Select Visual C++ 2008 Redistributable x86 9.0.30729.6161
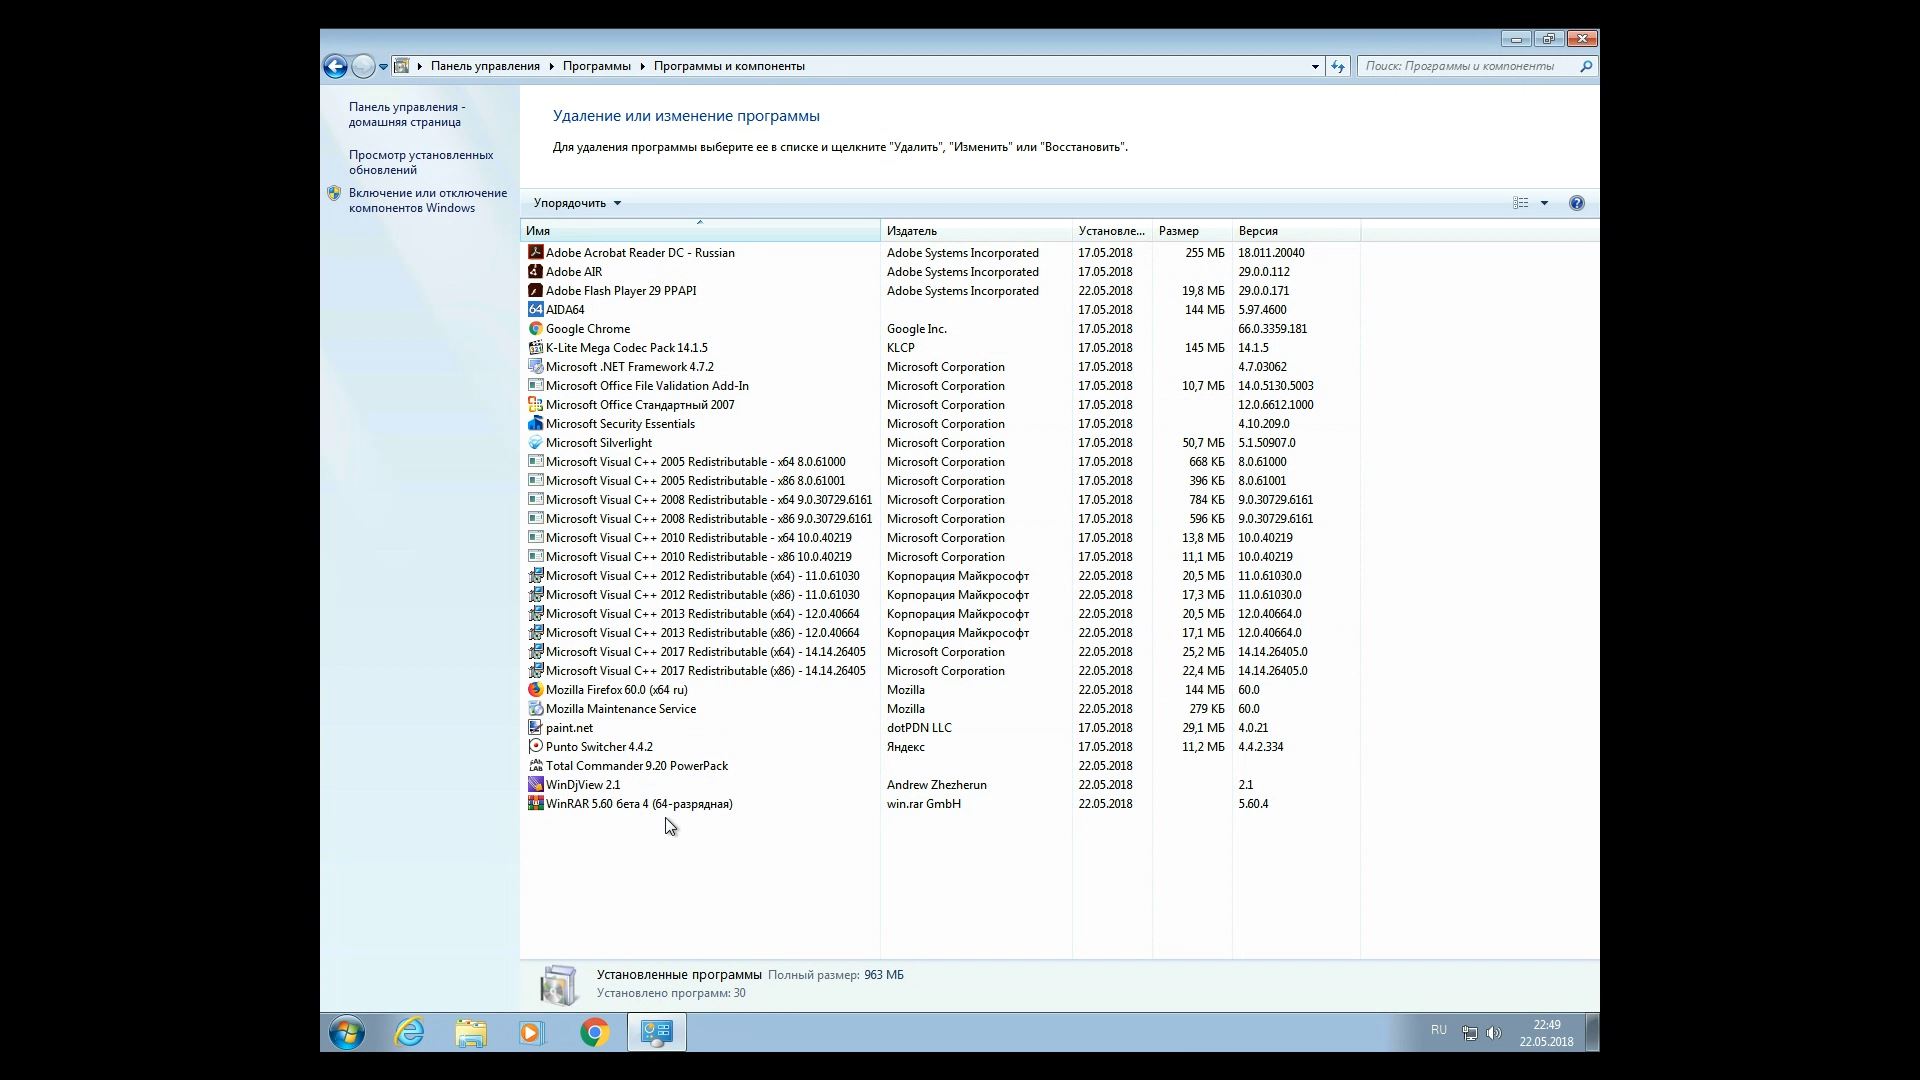The width and height of the screenshot is (1920, 1080). point(940,519)
